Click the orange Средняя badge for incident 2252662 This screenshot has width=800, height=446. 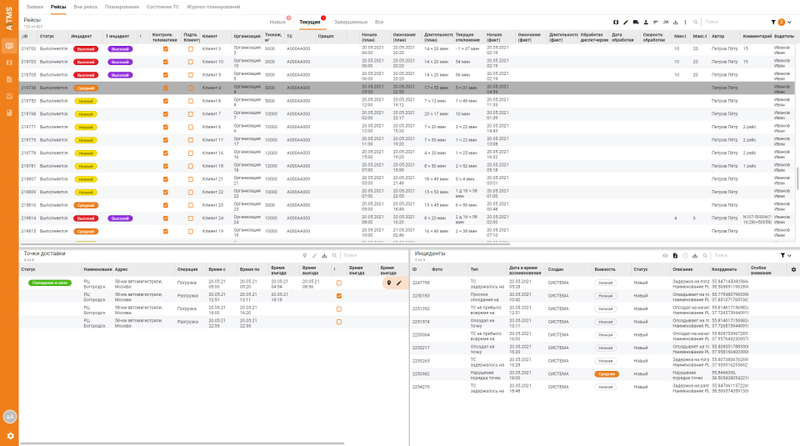pyautogui.click(x=606, y=374)
